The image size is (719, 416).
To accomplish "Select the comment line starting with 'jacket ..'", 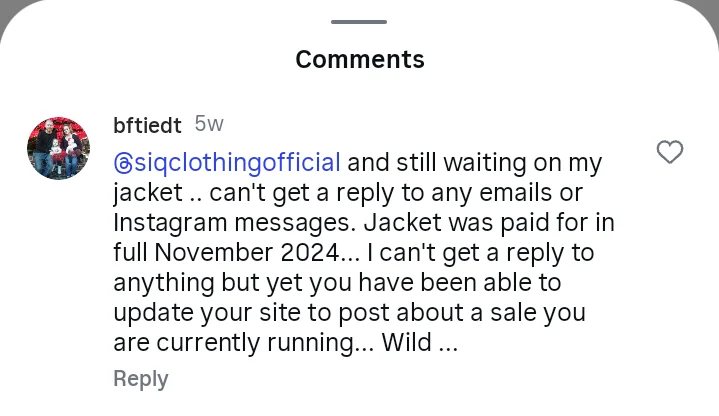I will (348, 193).
